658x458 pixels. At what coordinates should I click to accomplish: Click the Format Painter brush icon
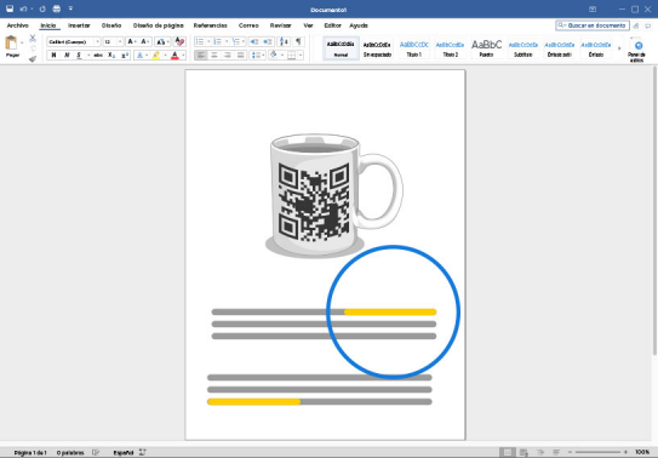click(x=32, y=58)
